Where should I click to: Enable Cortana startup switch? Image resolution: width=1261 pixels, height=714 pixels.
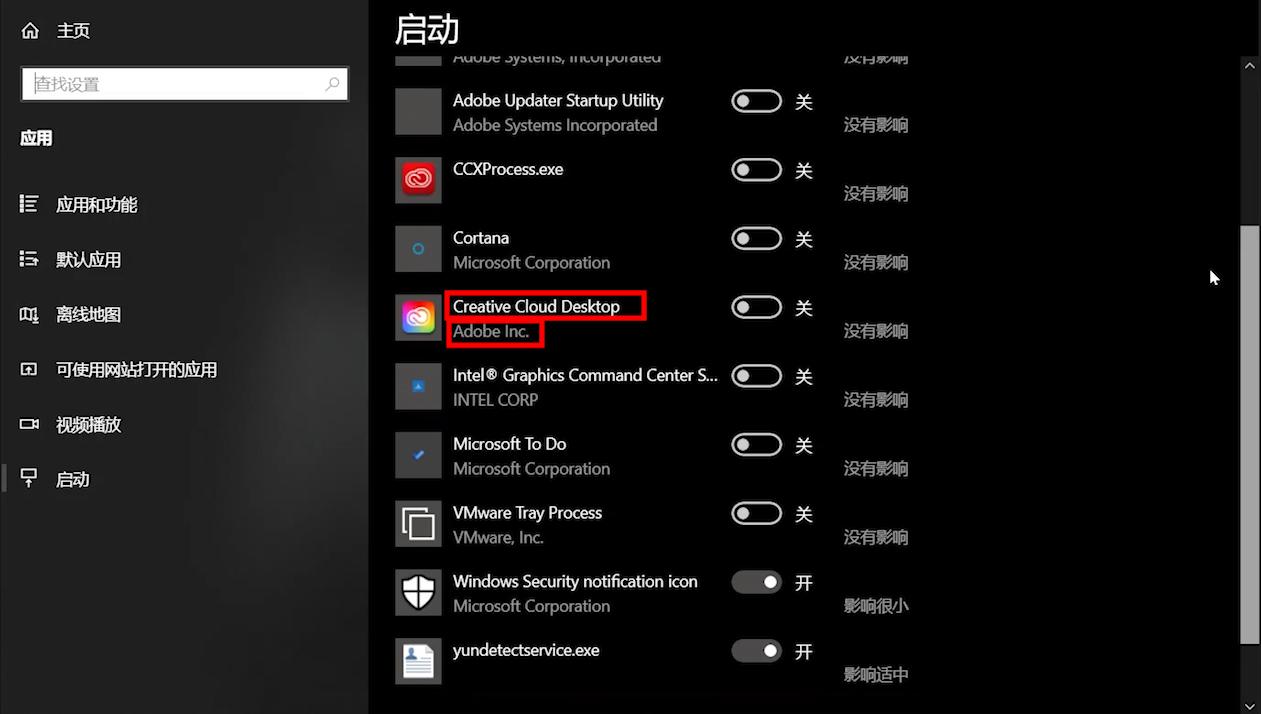756,238
